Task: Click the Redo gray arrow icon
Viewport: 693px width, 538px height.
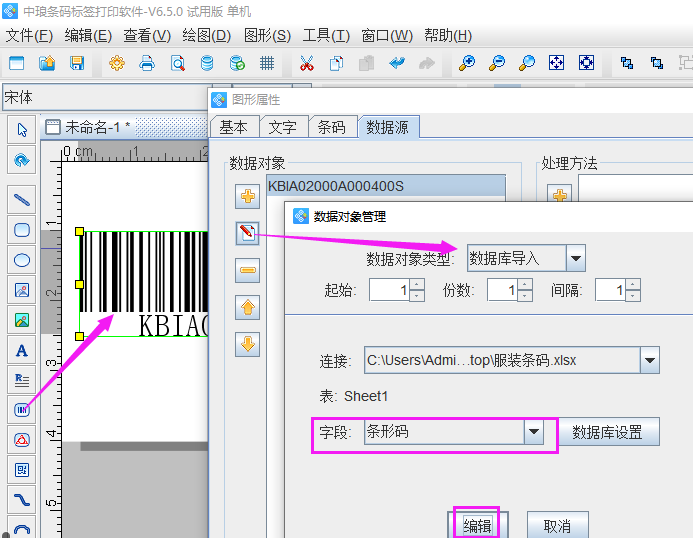Action: click(426, 63)
